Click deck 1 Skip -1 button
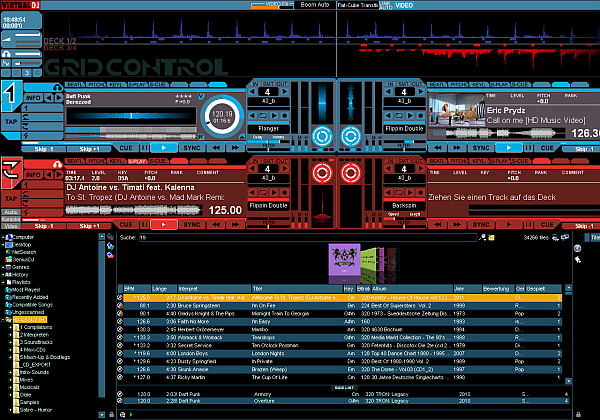600x420 pixels. click(44, 149)
